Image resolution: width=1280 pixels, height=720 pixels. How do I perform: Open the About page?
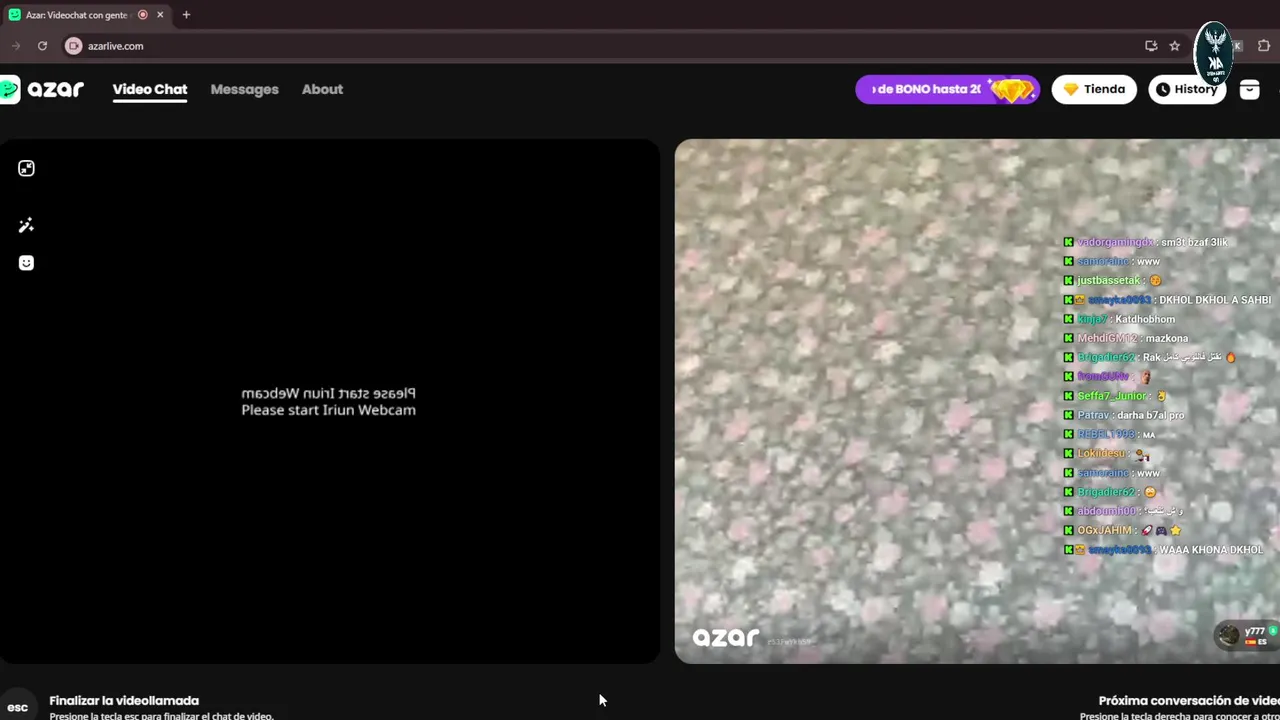(x=322, y=89)
